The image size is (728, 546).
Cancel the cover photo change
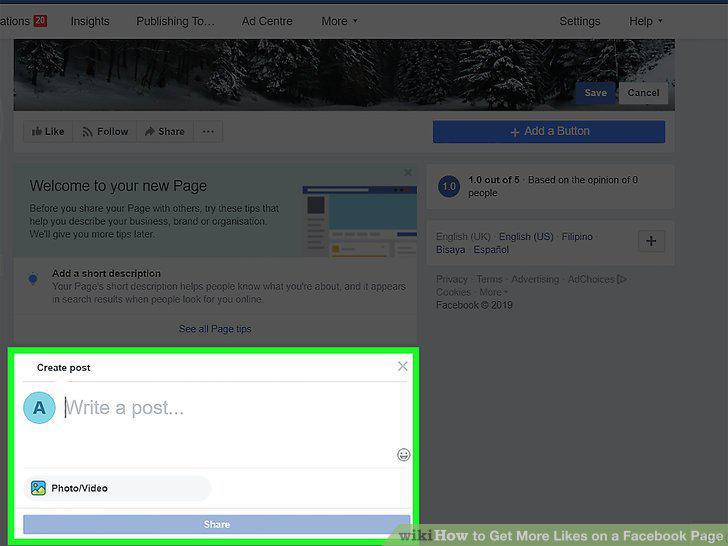click(643, 93)
